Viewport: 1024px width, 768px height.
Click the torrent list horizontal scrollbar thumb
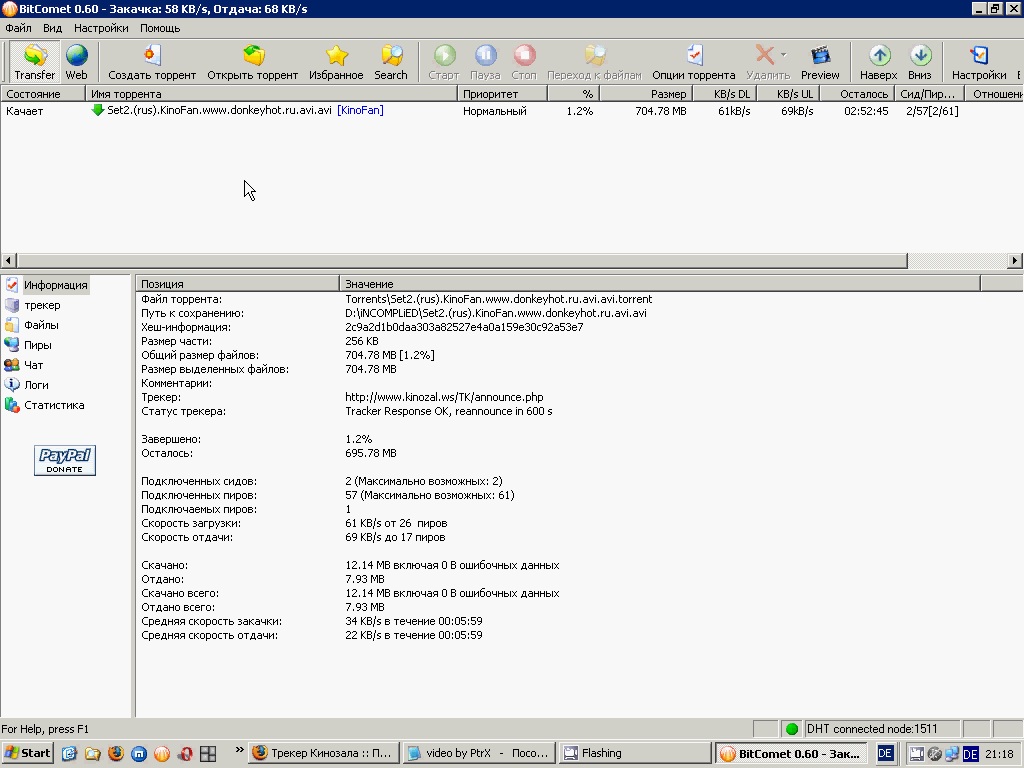coord(462,261)
